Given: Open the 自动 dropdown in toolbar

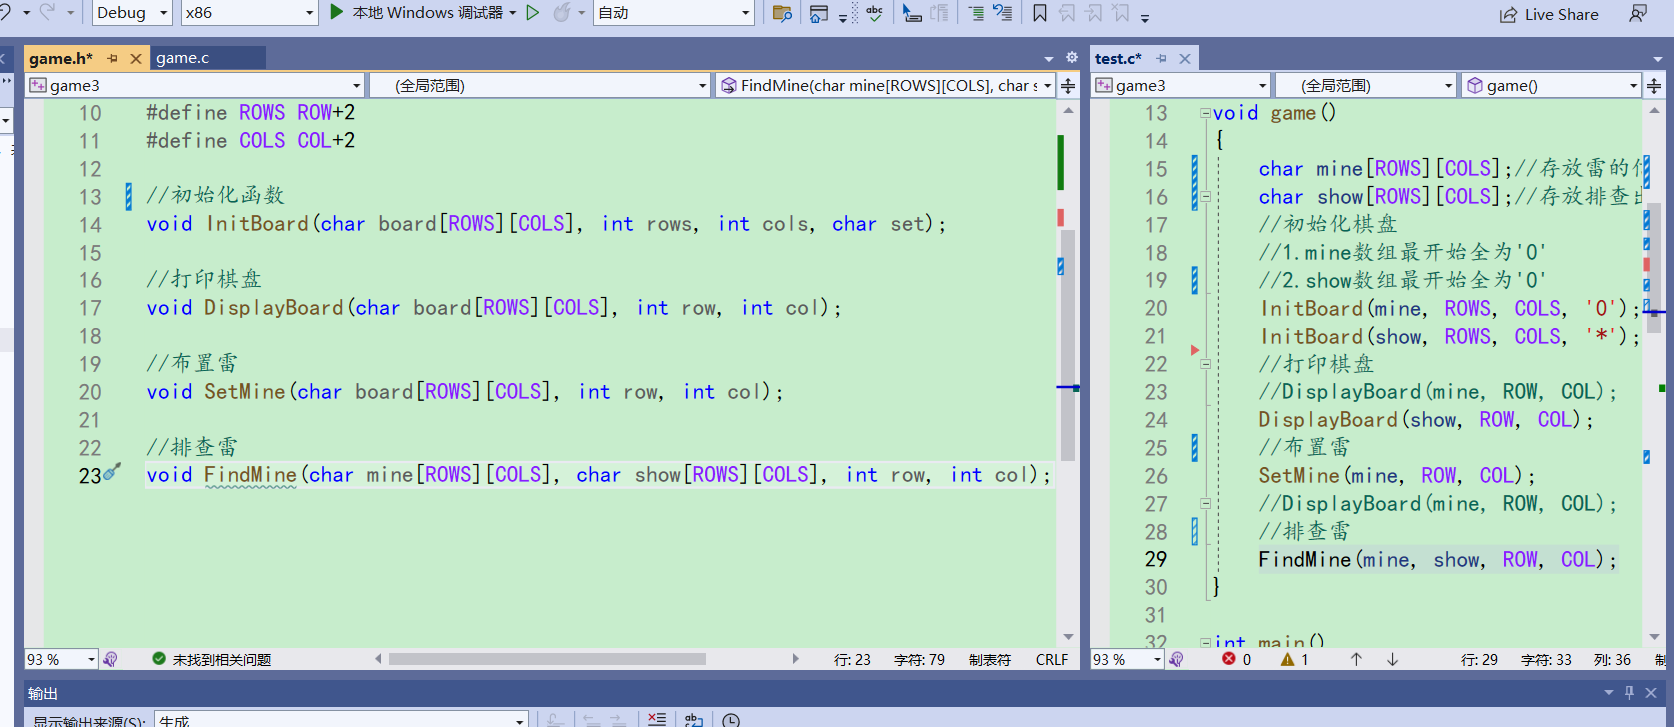Looking at the screenshot, I should (673, 13).
